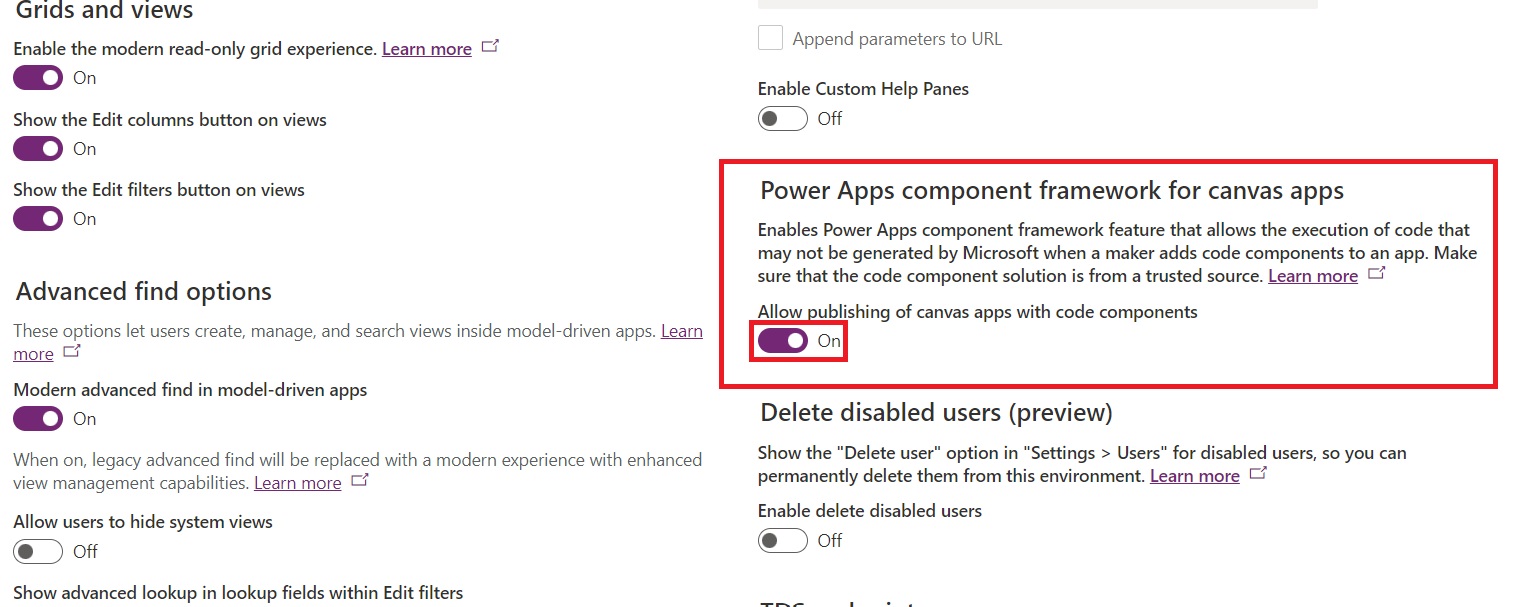Viewport: 1517px width, 607px height.
Task: Click Learn more link for Delete disabled users
Action: pos(1194,476)
